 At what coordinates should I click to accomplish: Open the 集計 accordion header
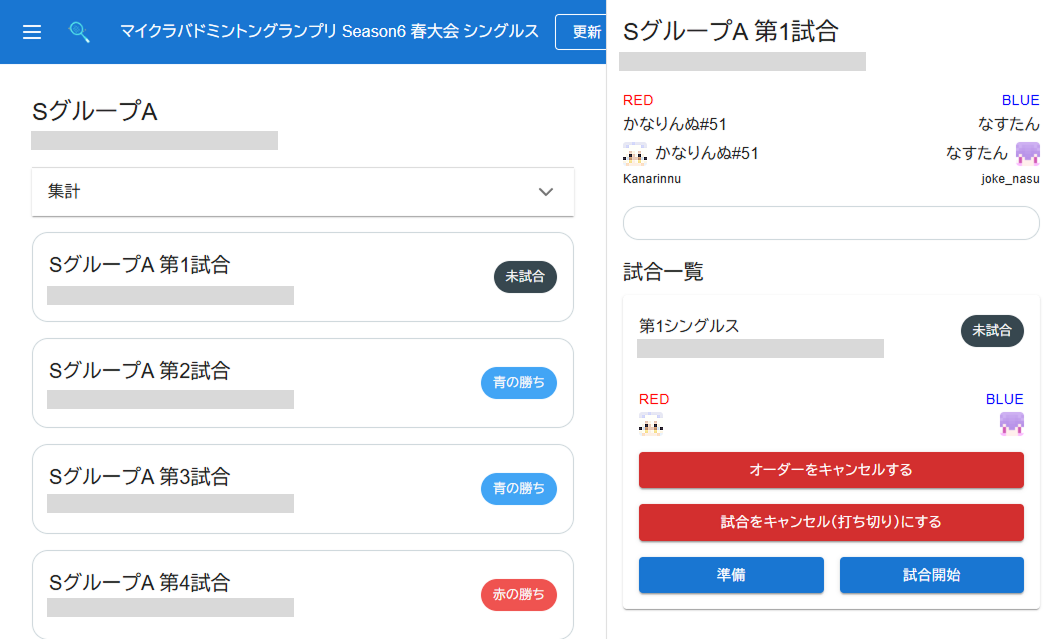(303, 192)
